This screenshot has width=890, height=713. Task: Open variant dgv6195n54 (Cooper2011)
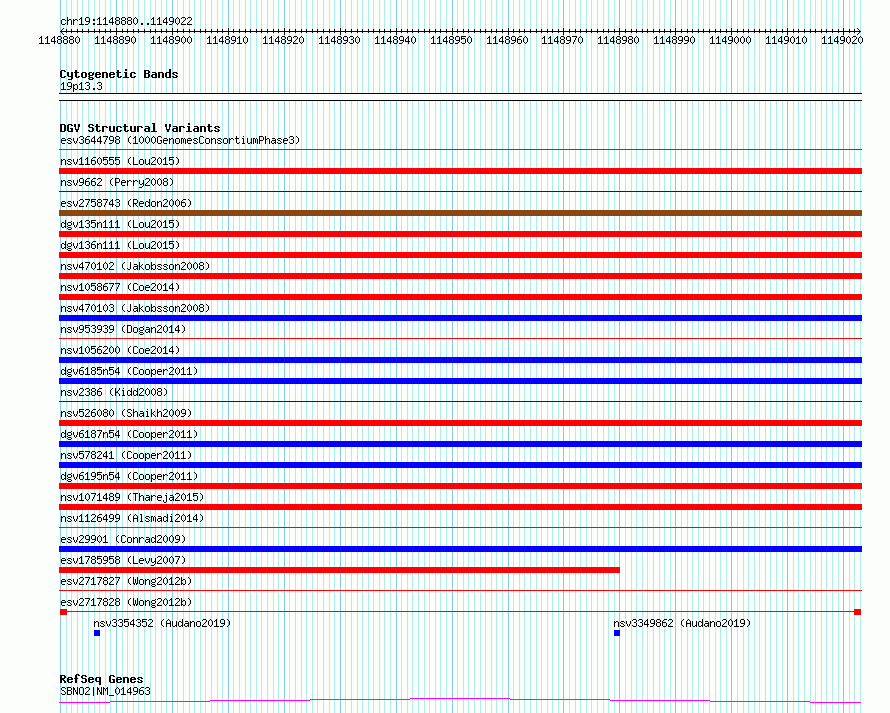pos(129,476)
